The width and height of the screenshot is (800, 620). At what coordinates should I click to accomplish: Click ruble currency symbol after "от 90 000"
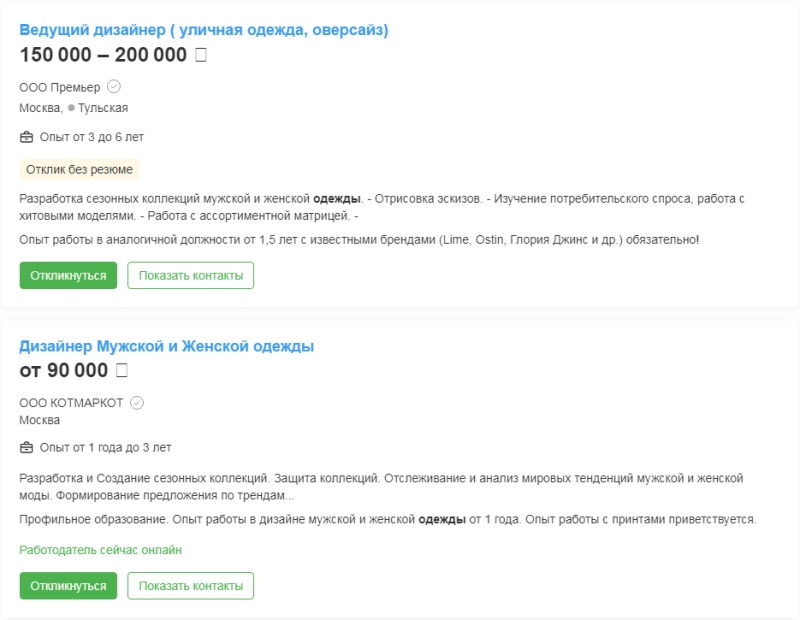pyautogui.click(x=122, y=371)
